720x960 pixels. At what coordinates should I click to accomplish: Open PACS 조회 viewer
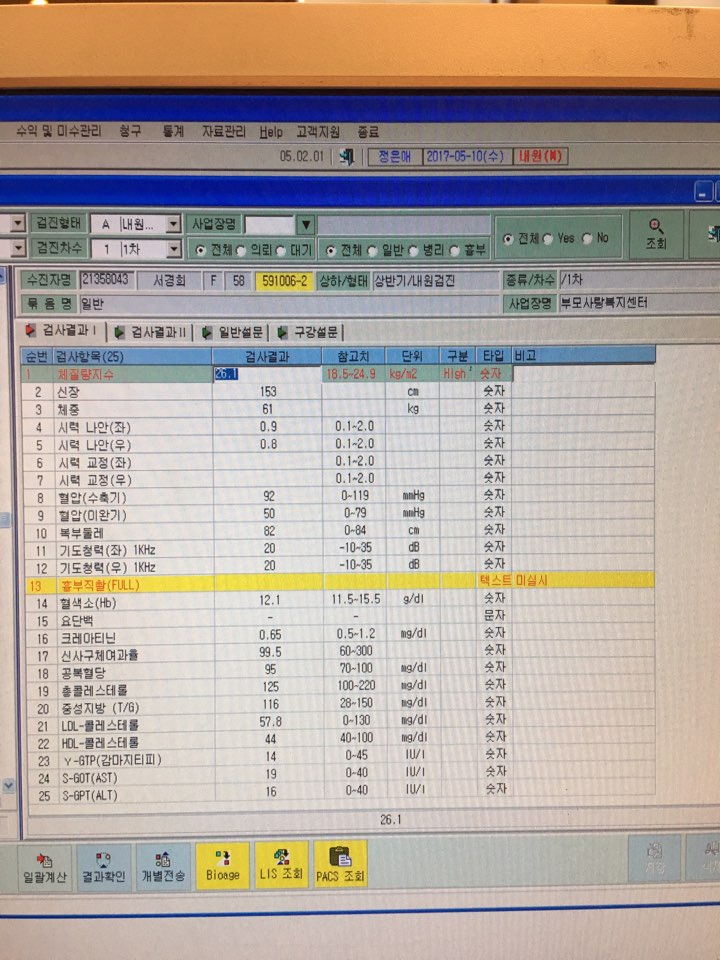[340, 864]
